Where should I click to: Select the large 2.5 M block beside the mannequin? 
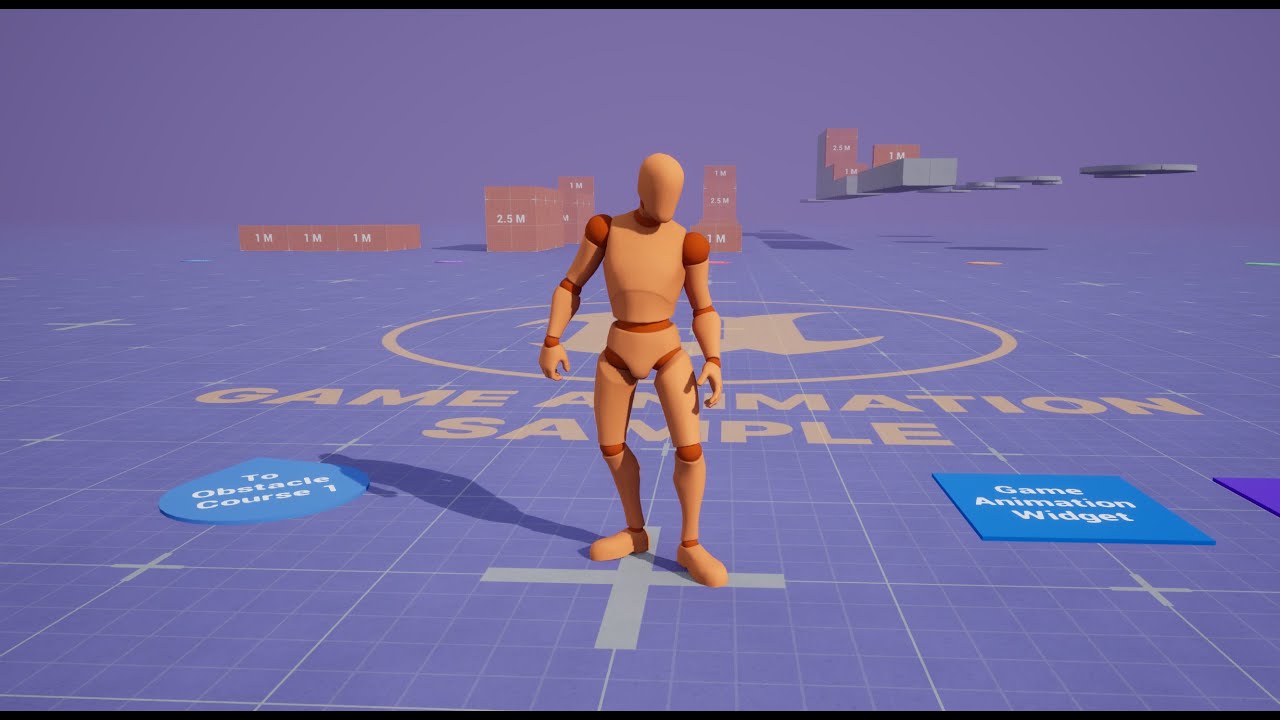523,219
